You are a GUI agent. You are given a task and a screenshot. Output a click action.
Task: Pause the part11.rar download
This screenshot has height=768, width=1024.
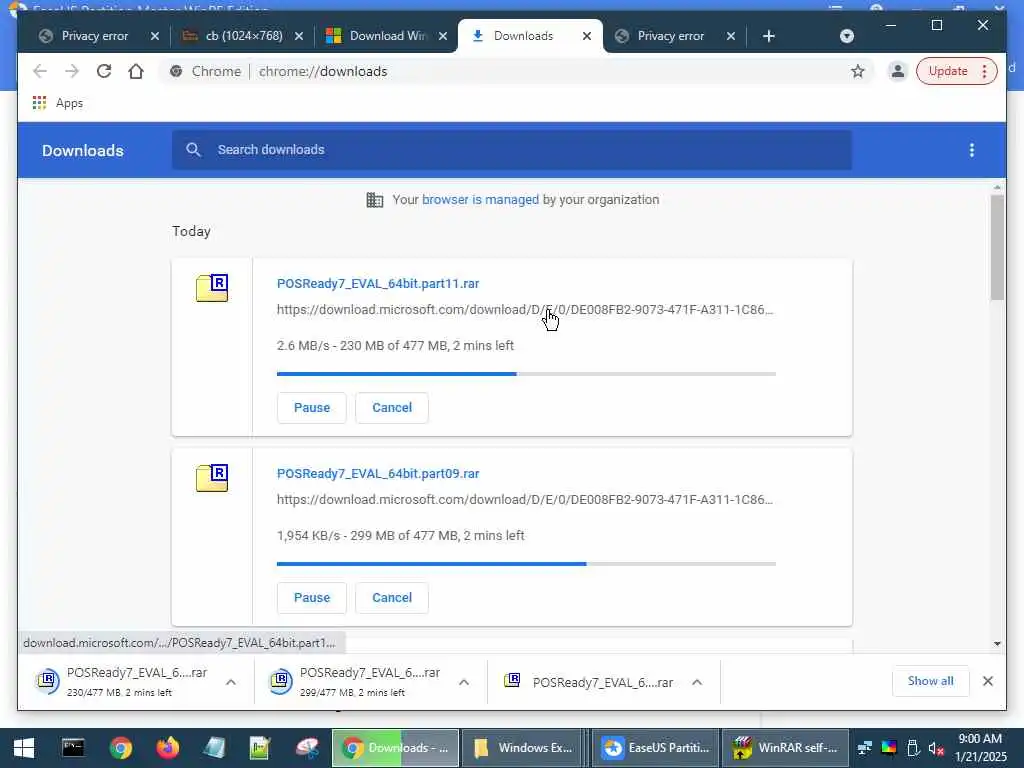[x=312, y=408]
